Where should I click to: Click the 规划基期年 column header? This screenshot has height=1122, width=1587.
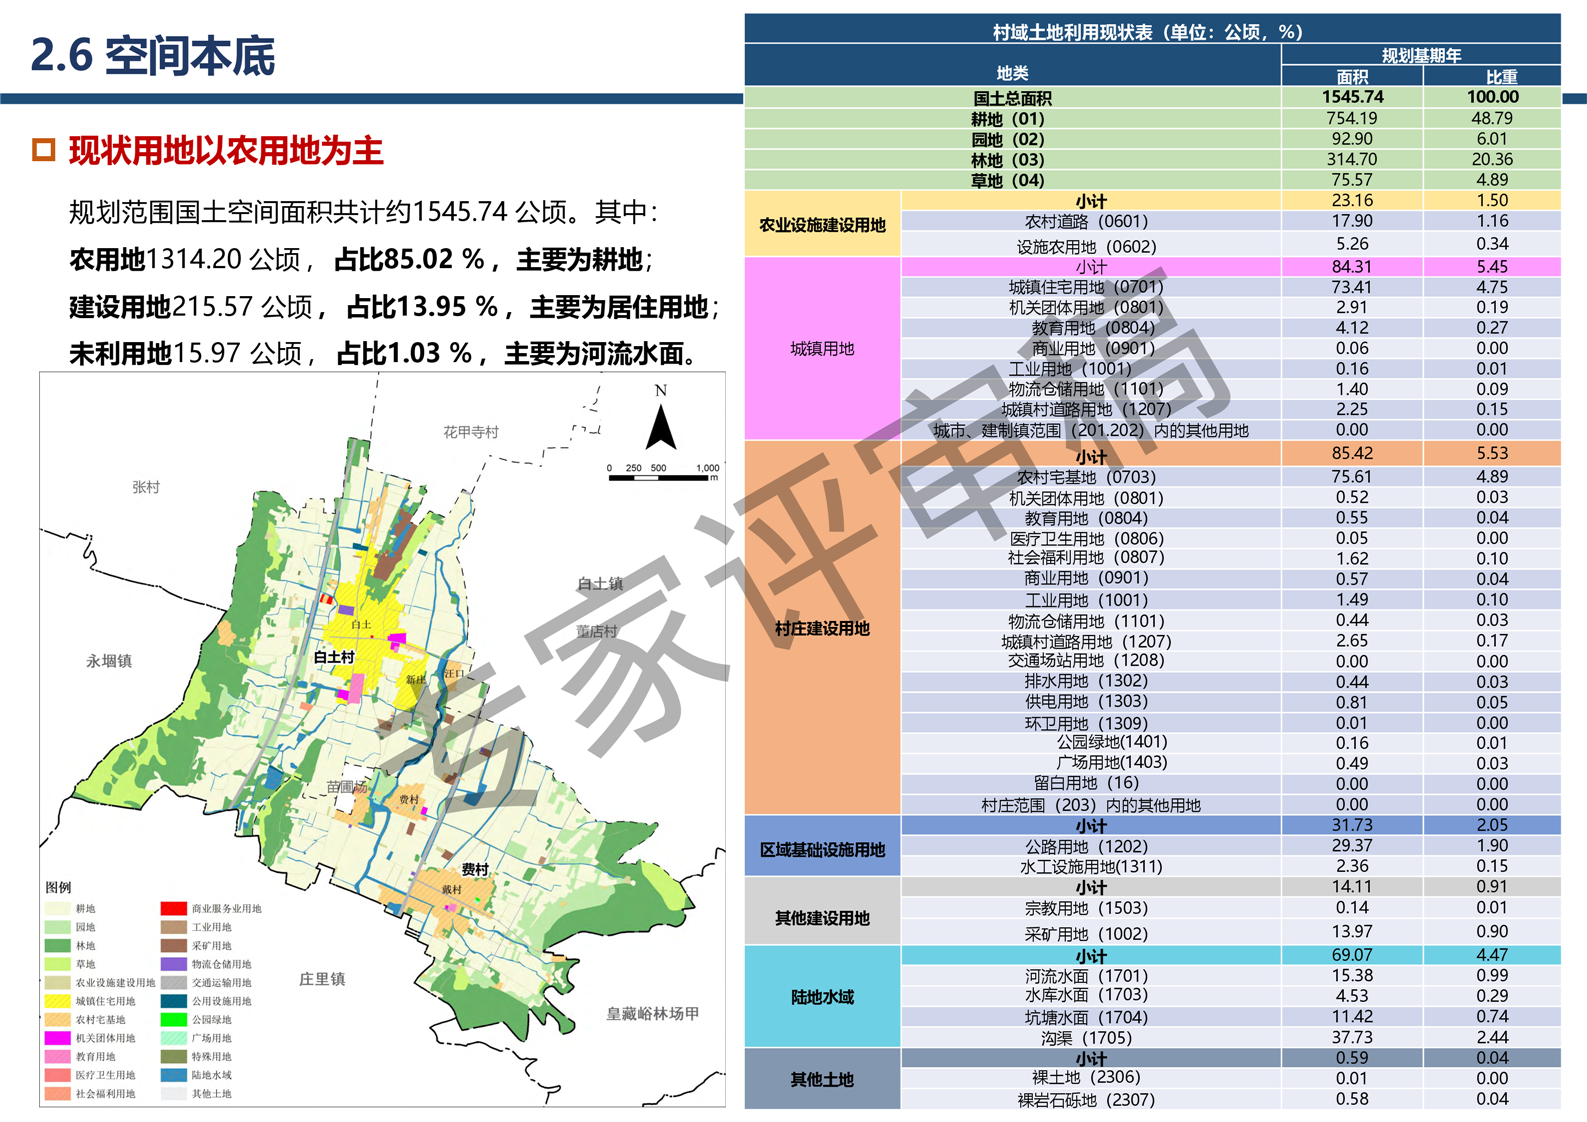pyautogui.click(x=1421, y=55)
